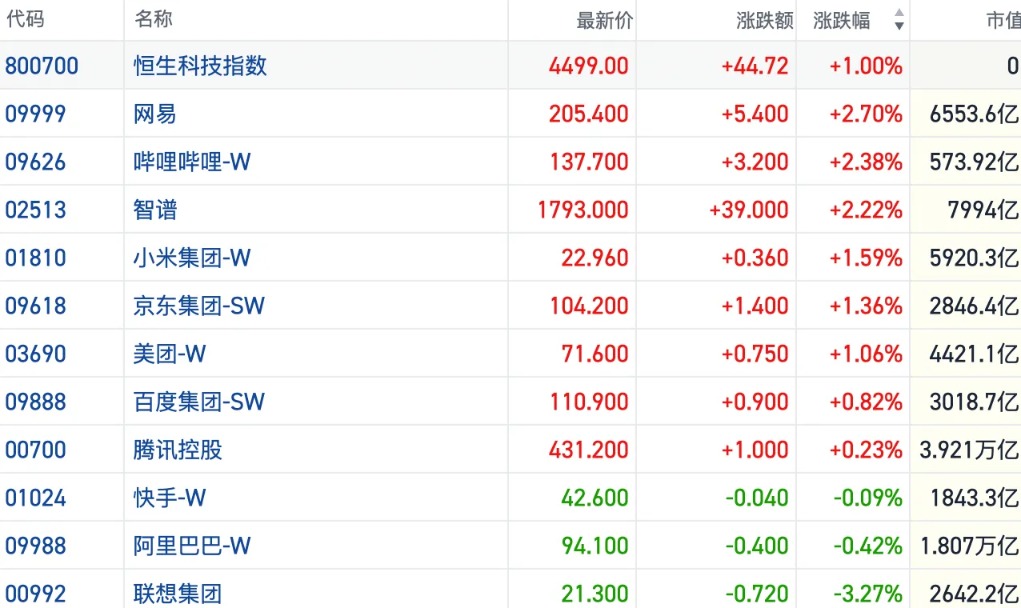Select price 21.300
Image resolution: width=1021 pixels, height=608 pixels.
tap(594, 594)
